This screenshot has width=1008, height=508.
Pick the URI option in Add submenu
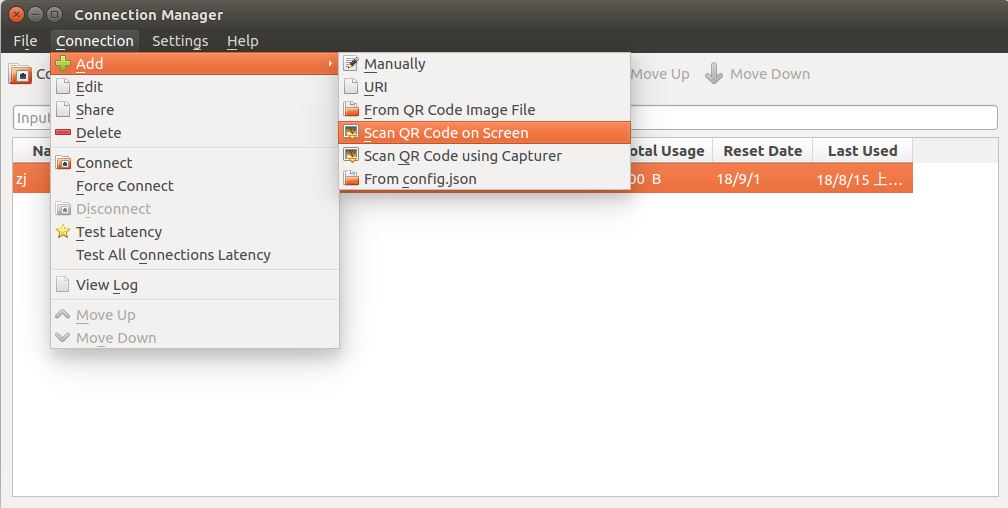(x=376, y=87)
